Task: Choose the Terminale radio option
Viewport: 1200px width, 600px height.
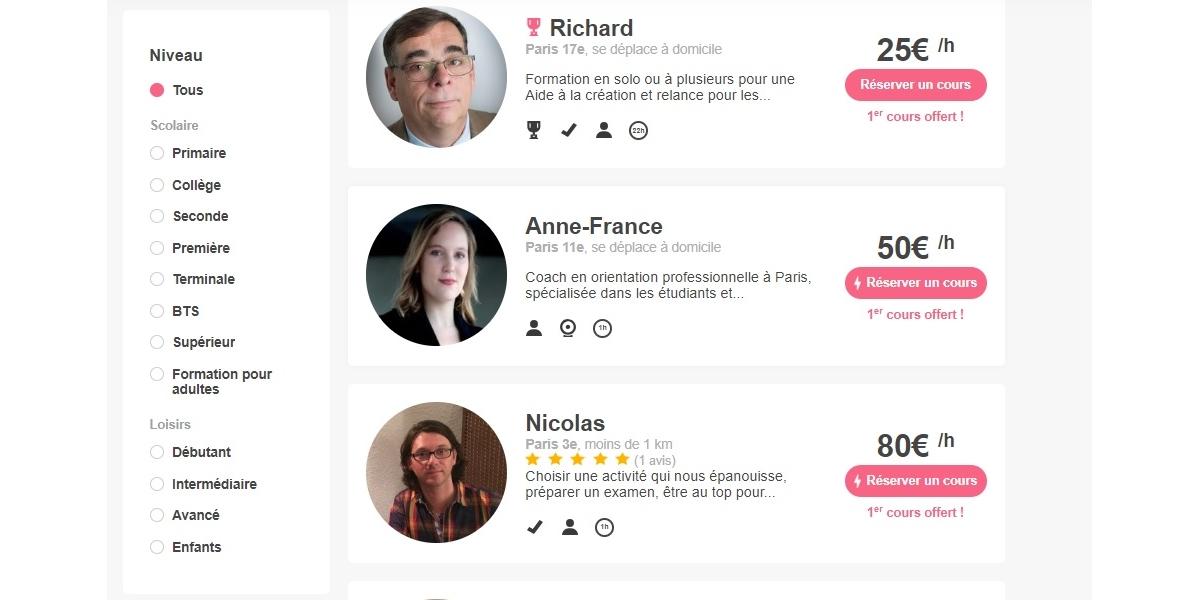Action: pos(157,279)
